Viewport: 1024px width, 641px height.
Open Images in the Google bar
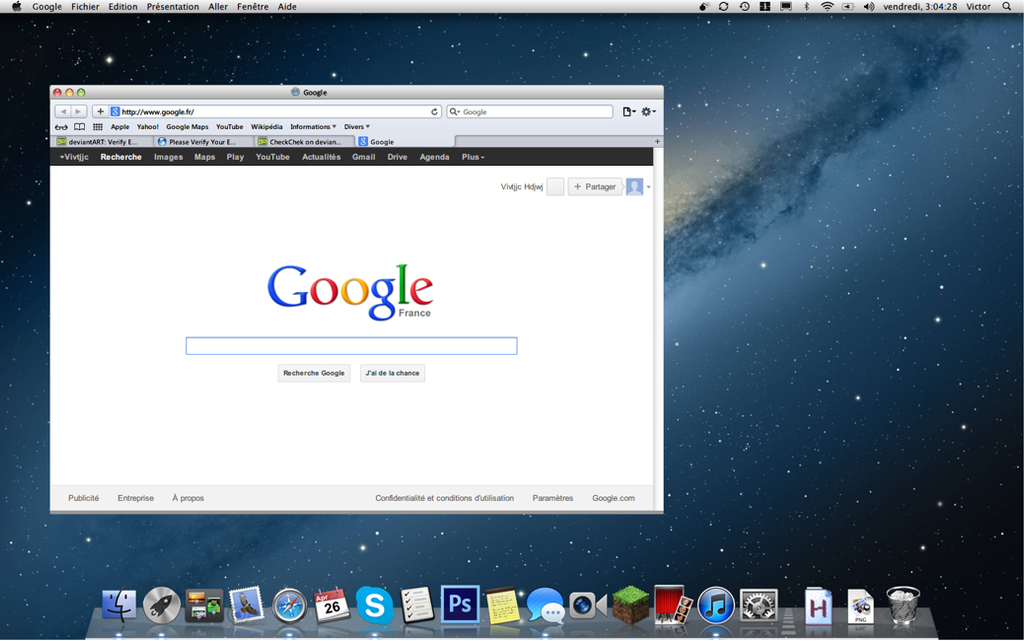168,157
